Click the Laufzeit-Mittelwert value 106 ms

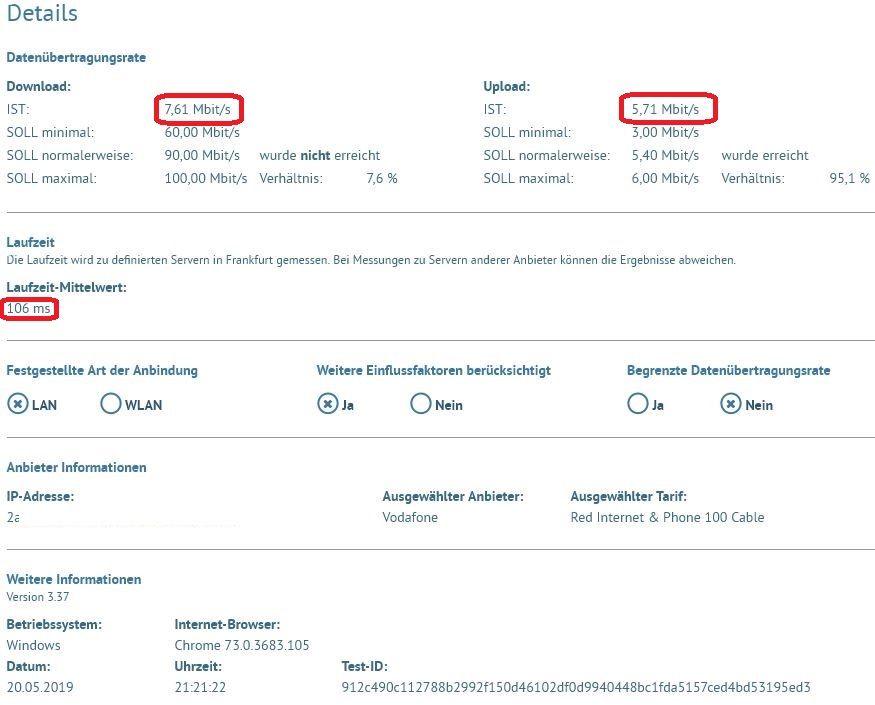pyautogui.click(x=26, y=309)
